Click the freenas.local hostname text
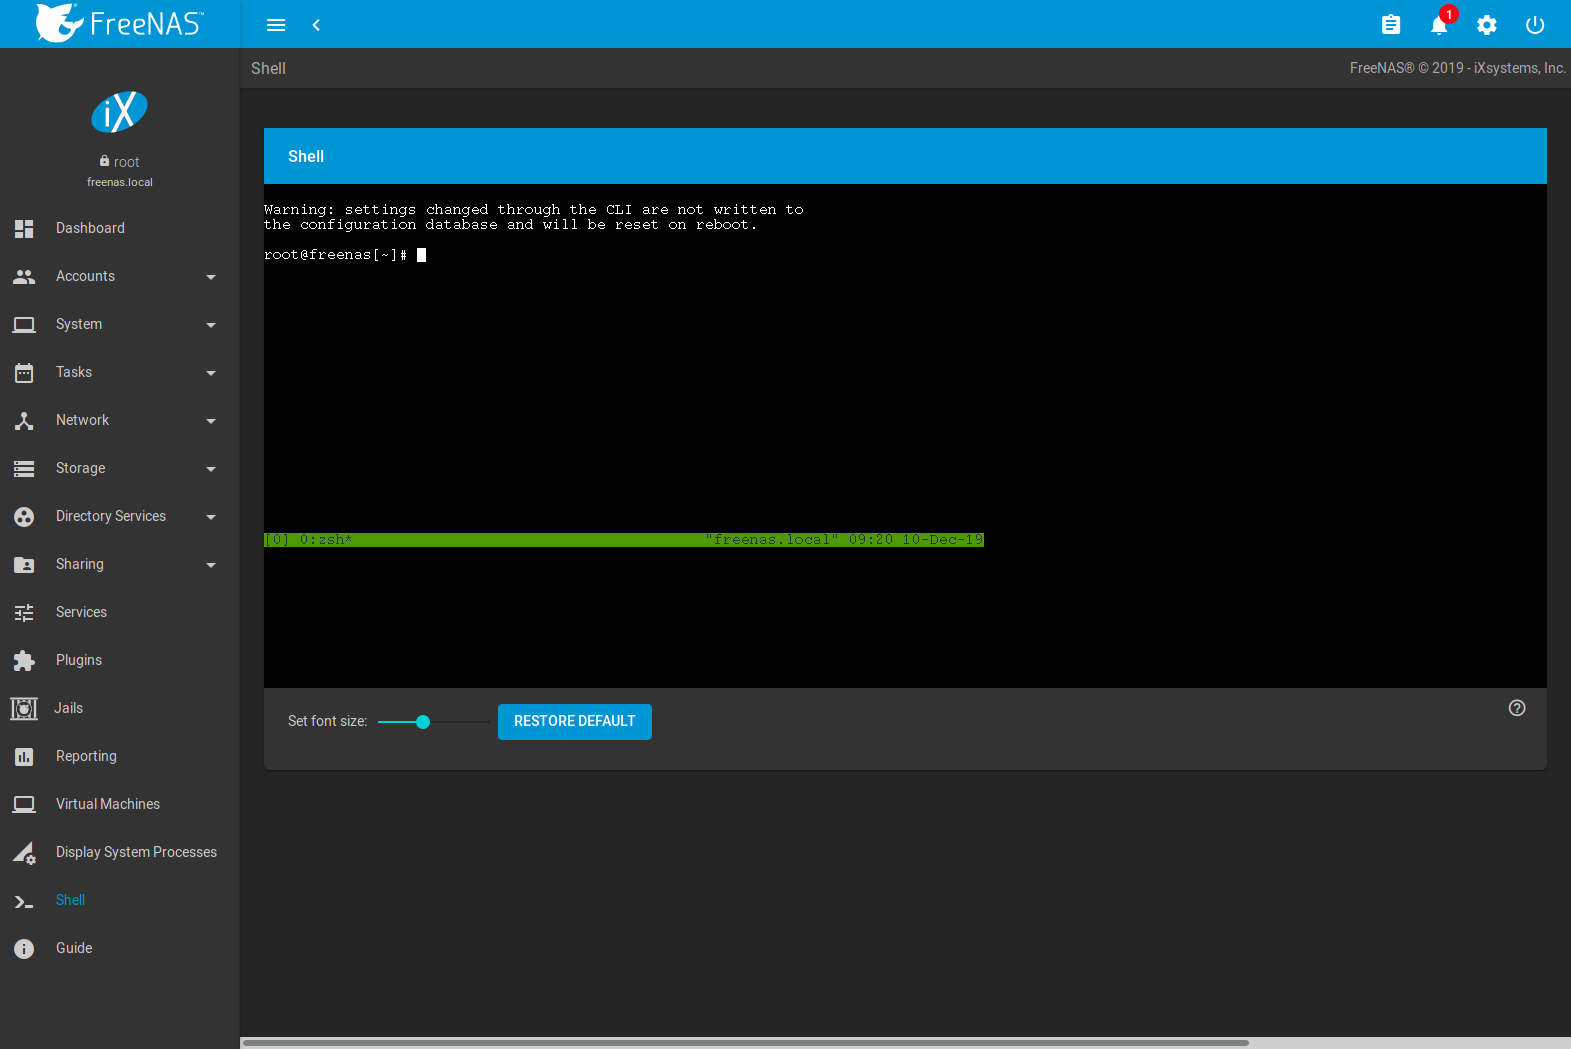 pyautogui.click(x=120, y=182)
